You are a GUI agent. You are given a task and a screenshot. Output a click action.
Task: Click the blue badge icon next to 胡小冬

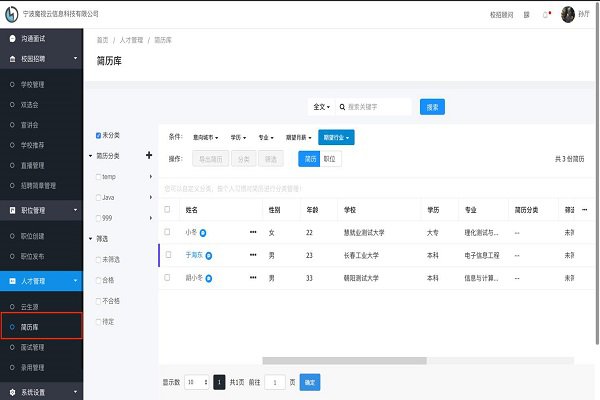click(x=209, y=278)
